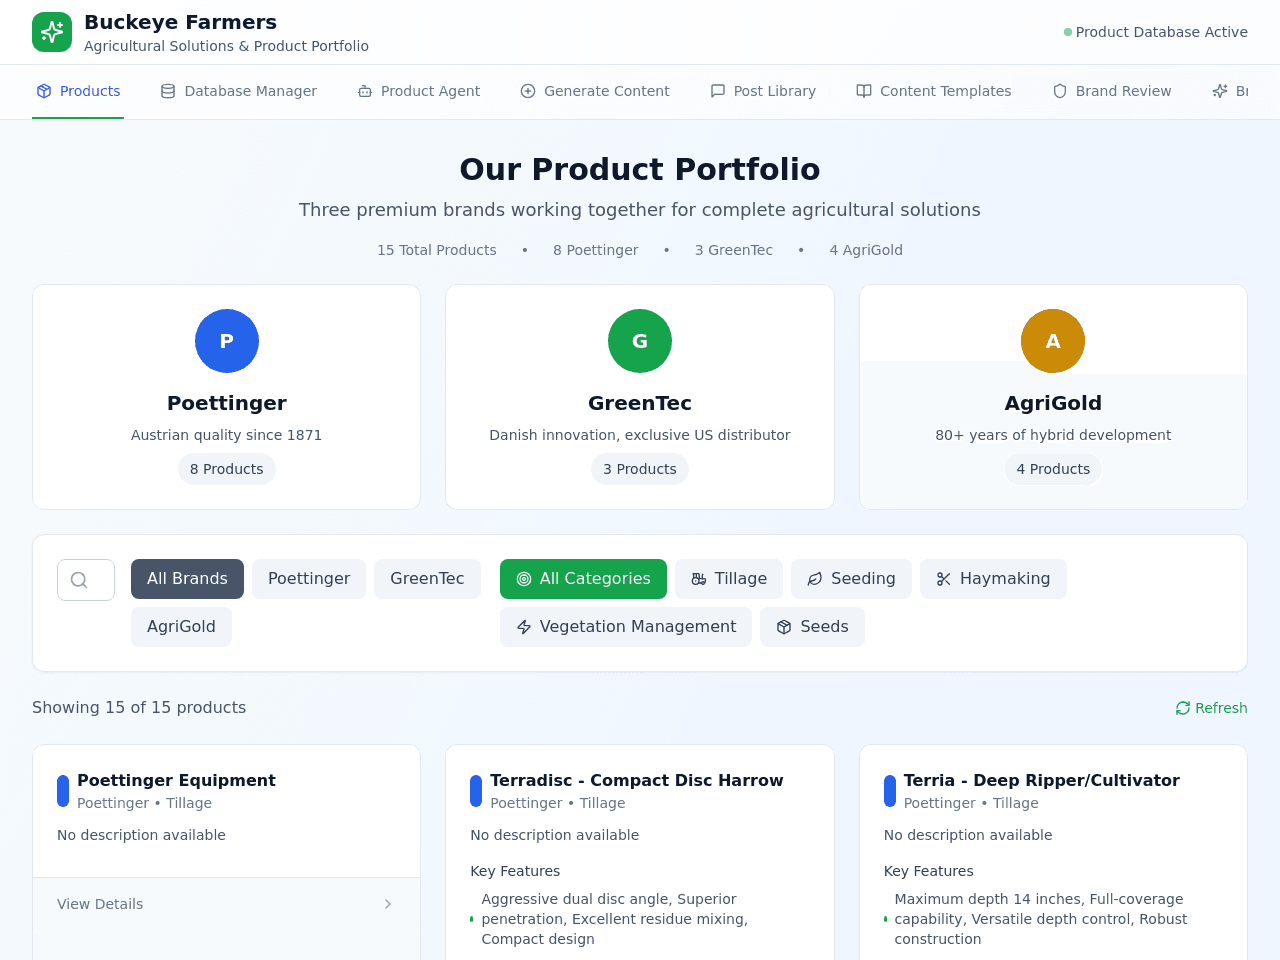This screenshot has height=960, width=1280.
Task: Click the GreenTec green G avatar
Action: 640,341
